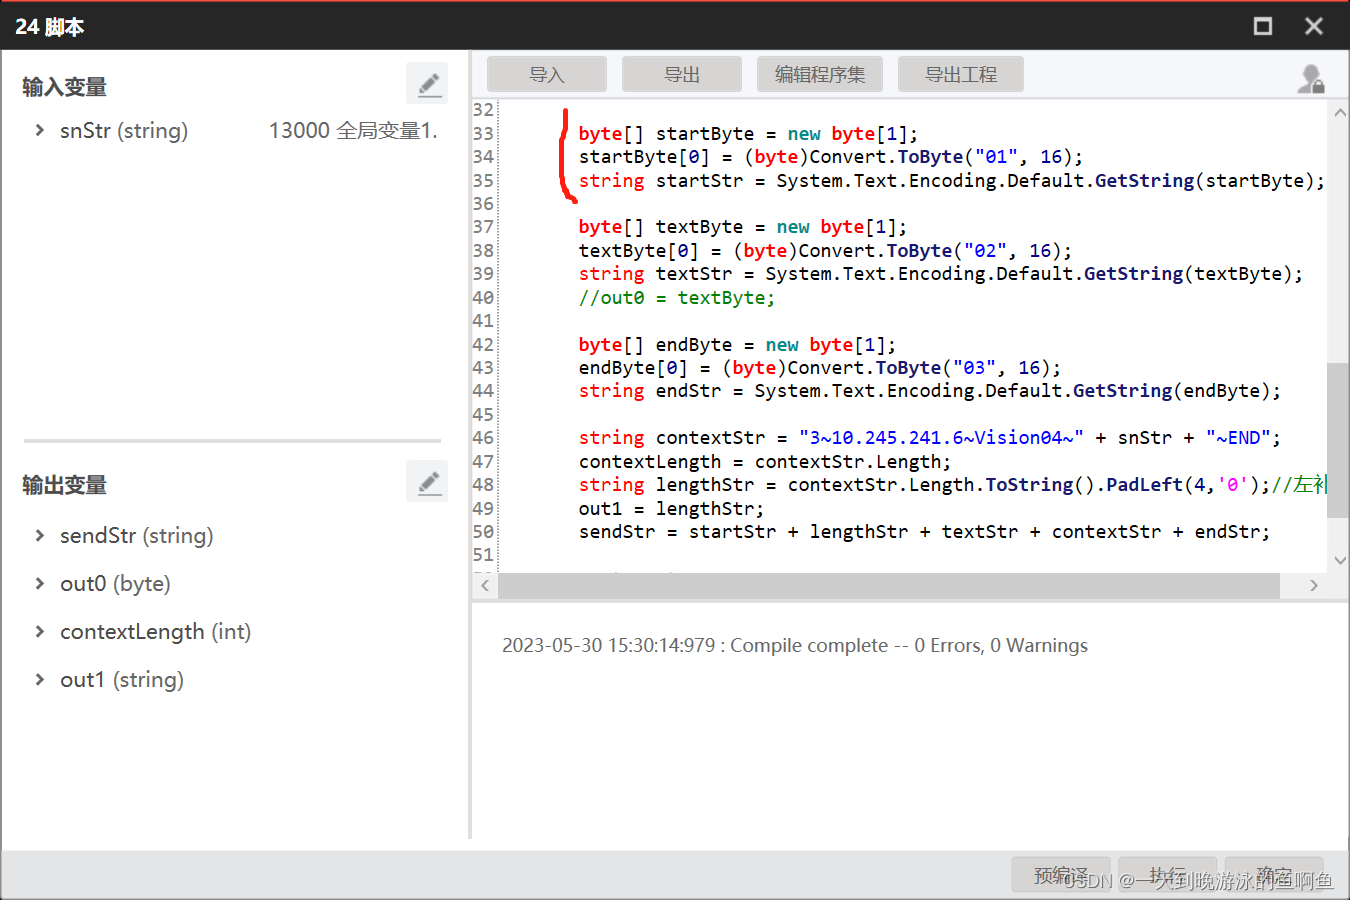
Task: Select the snStr (string) variable name
Action: (124, 130)
